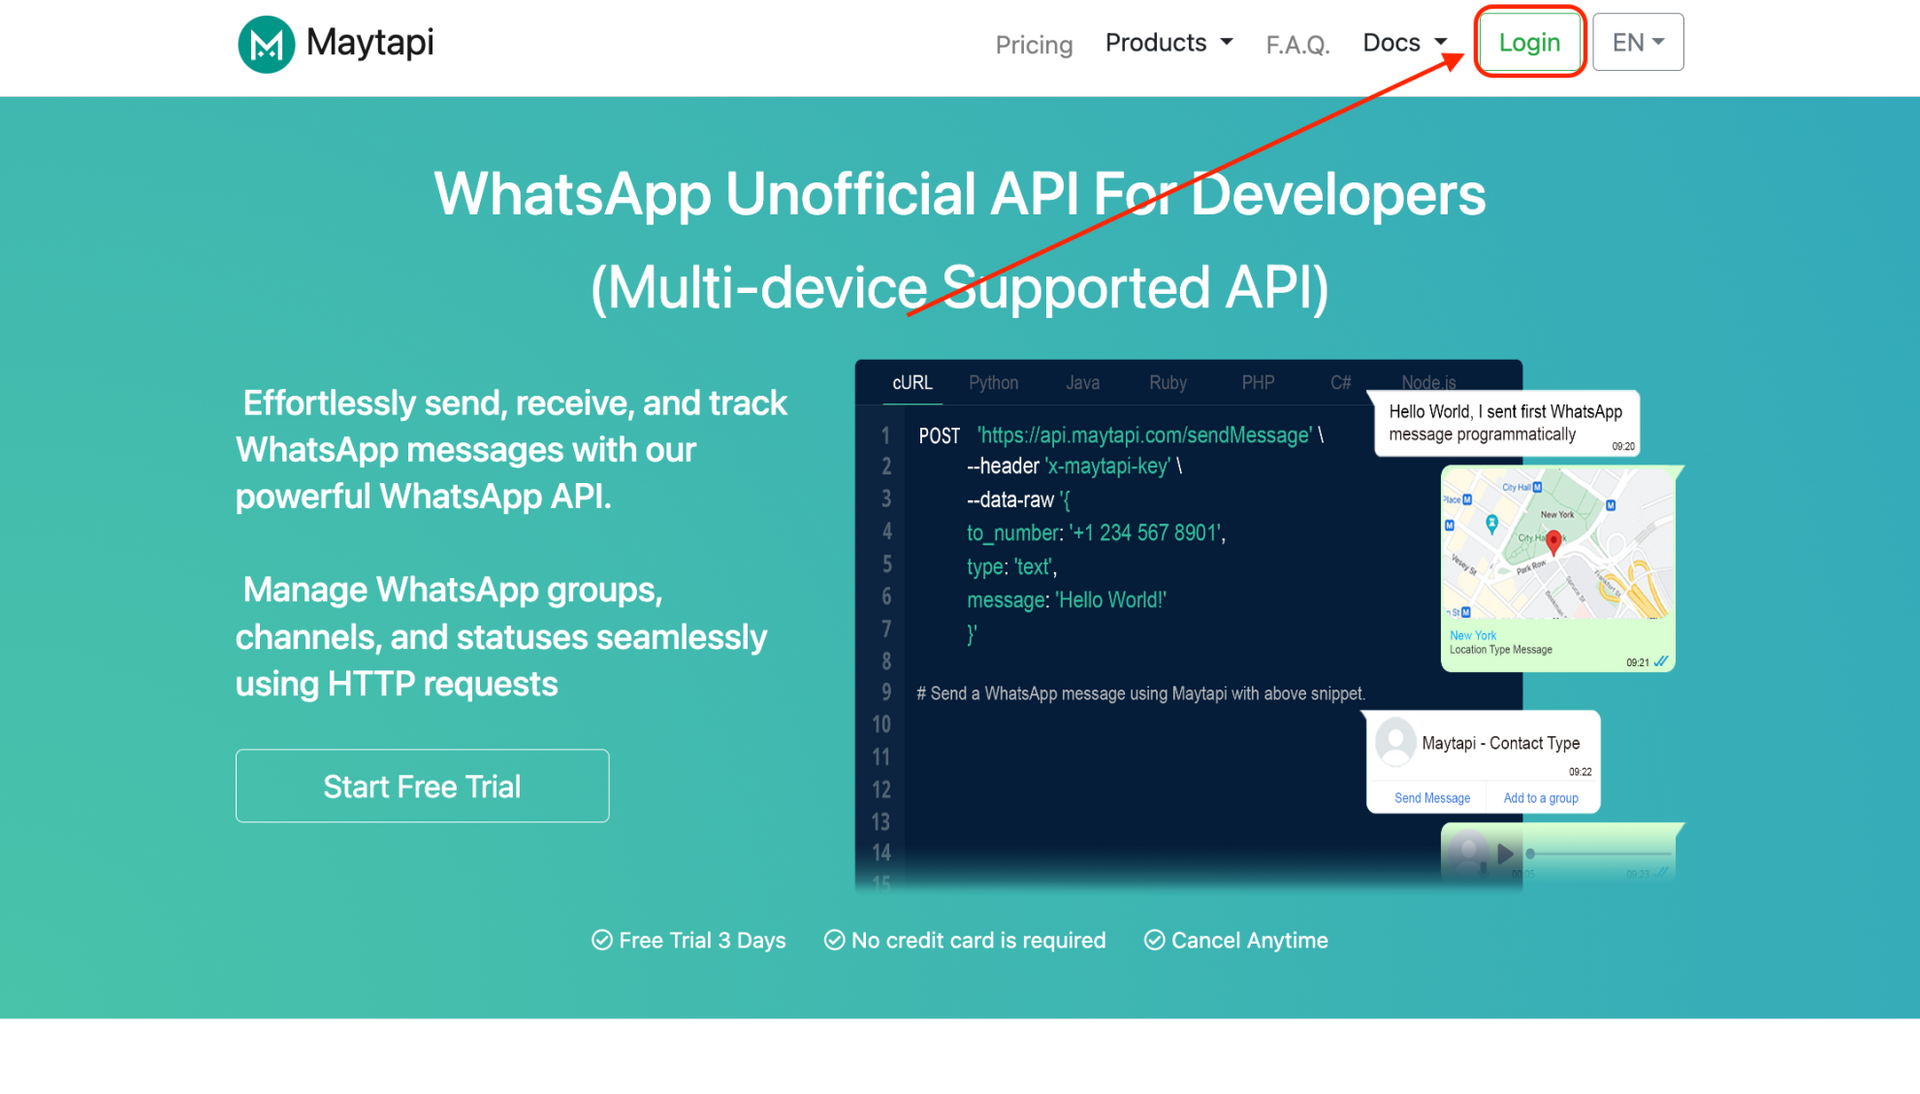The width and height of the screenshot is (1920, 1094).
Task: Open the Pricing page link
Action: [x=1034, y=45]
